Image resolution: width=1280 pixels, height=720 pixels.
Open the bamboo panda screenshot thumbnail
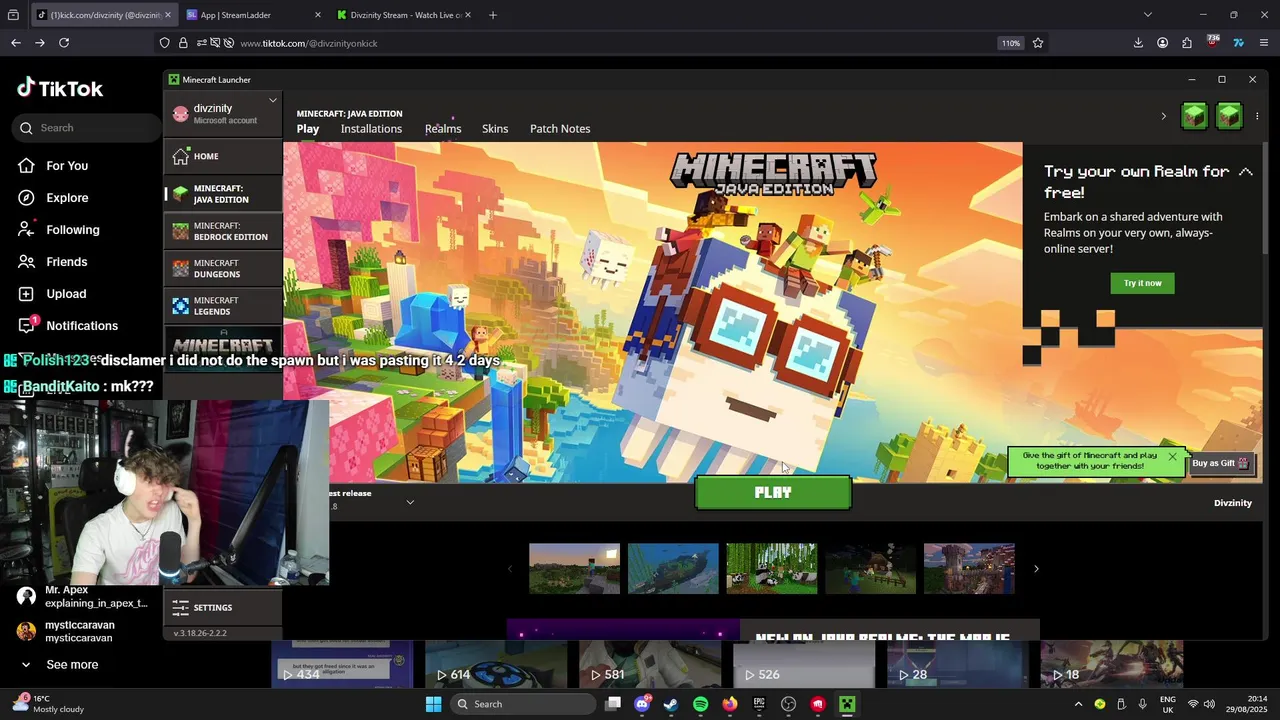point(771,569)
